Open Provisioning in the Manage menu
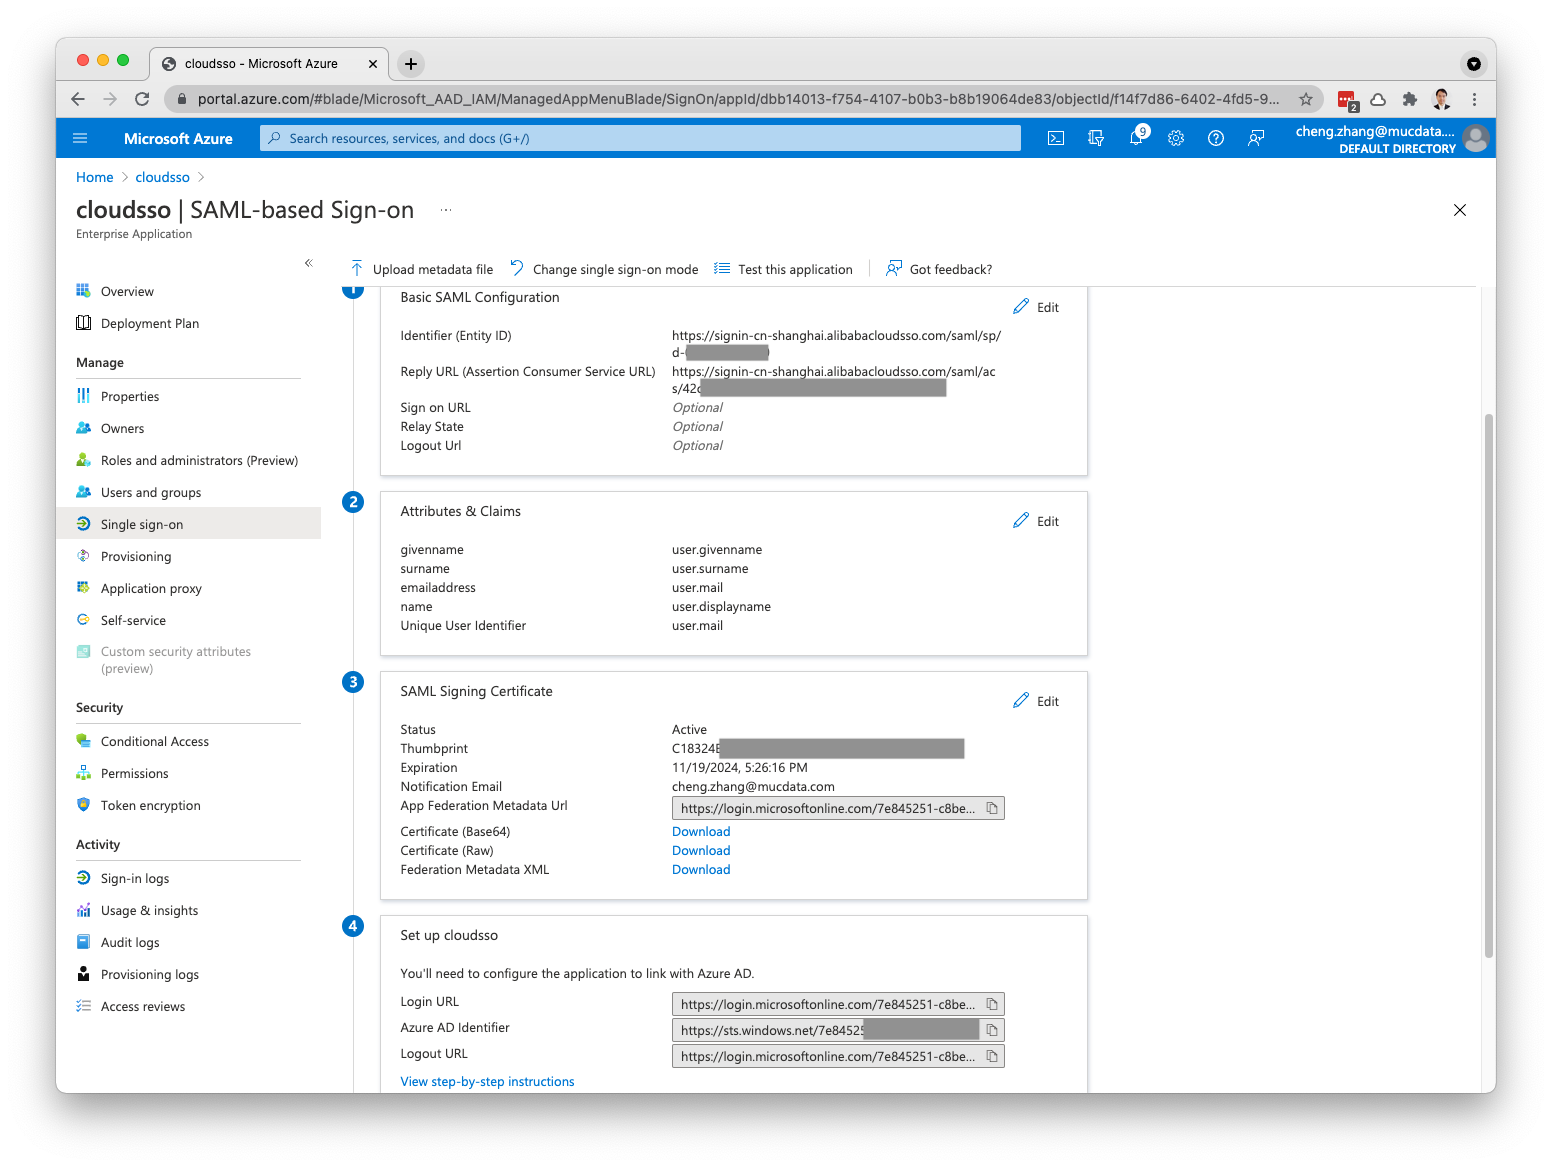 pos(136,556)
